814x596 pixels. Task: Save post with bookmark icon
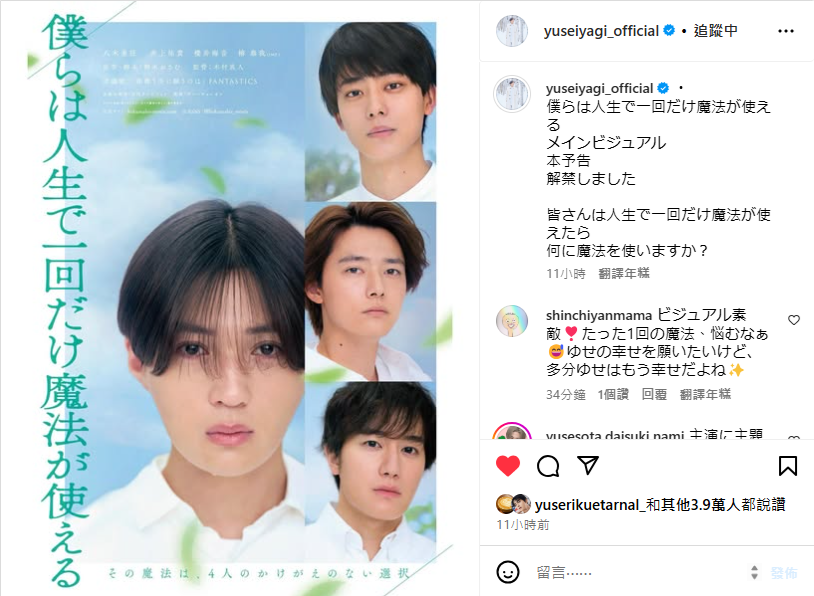click(x=788, y=465)
